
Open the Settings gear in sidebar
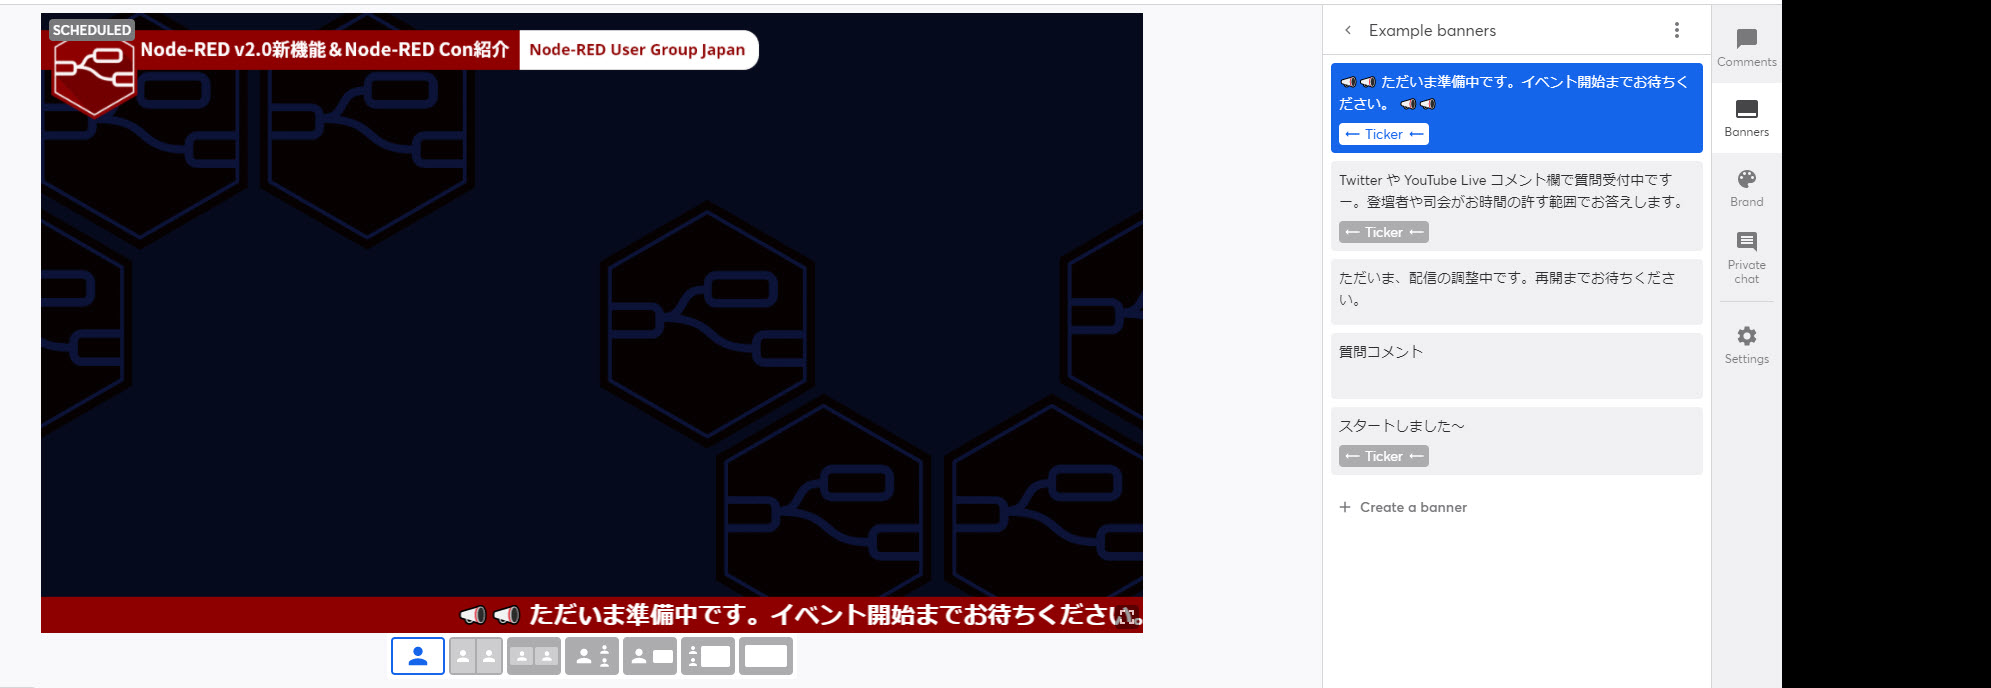click(1746, 344)
